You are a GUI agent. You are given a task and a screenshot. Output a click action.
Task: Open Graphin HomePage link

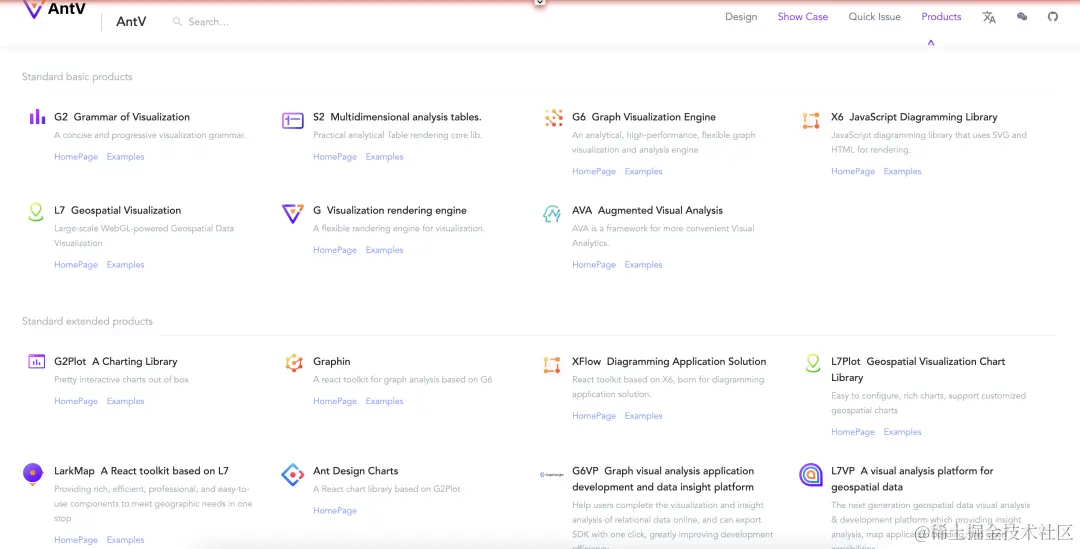335,401
